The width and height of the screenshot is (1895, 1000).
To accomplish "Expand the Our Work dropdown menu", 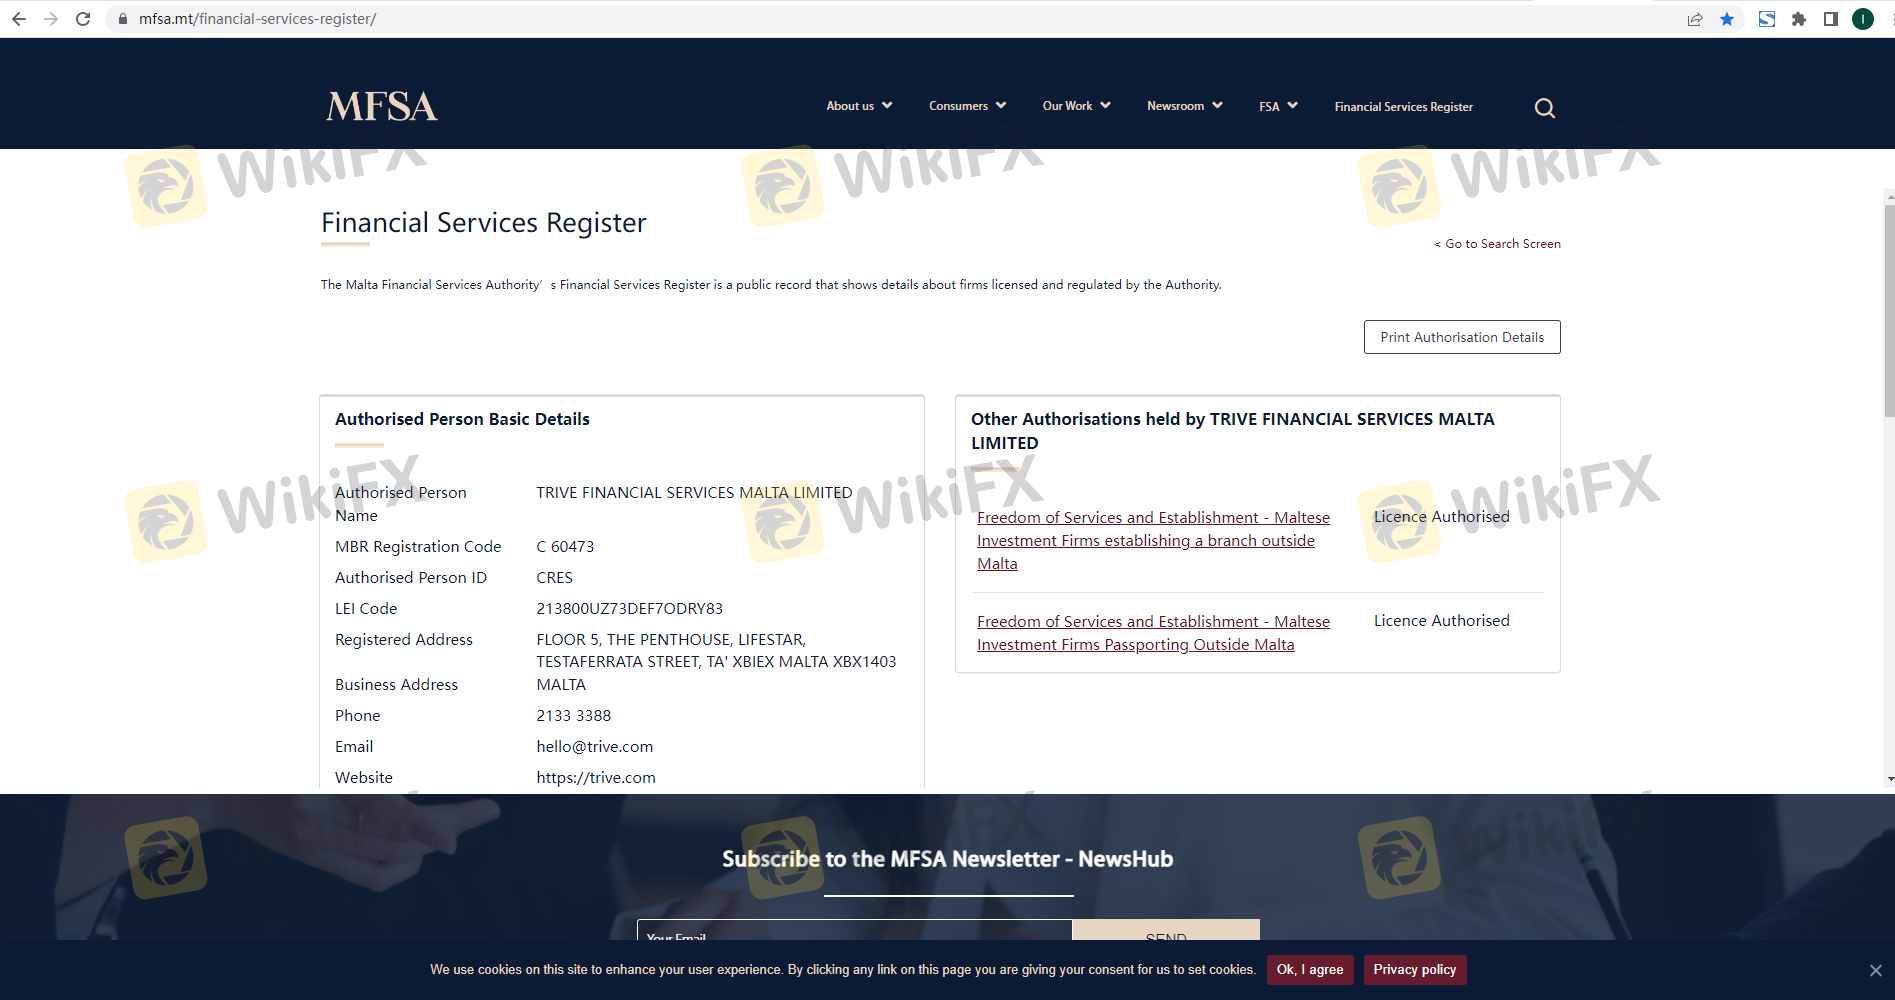I will [x=1076, y=106].
